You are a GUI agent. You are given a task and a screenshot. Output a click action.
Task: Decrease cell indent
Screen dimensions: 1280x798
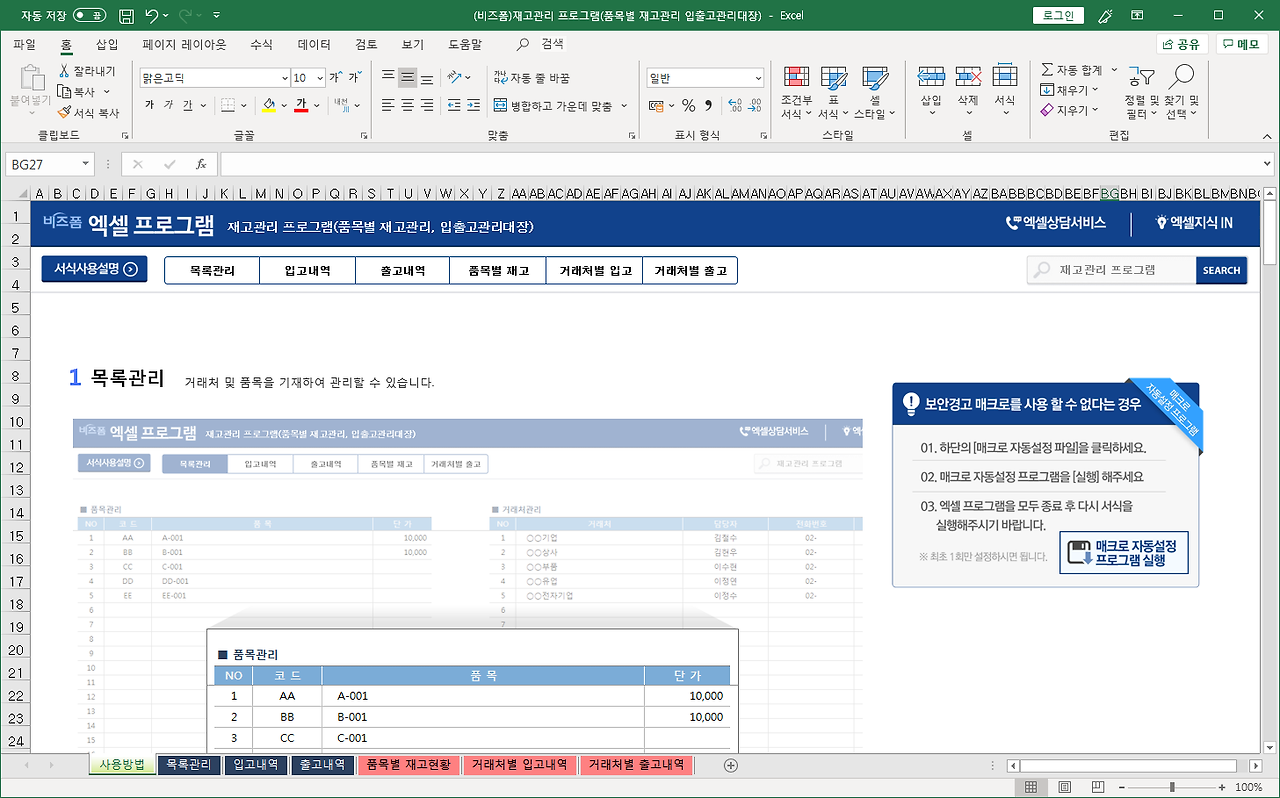pyautogui.click(x=454, y=105)
